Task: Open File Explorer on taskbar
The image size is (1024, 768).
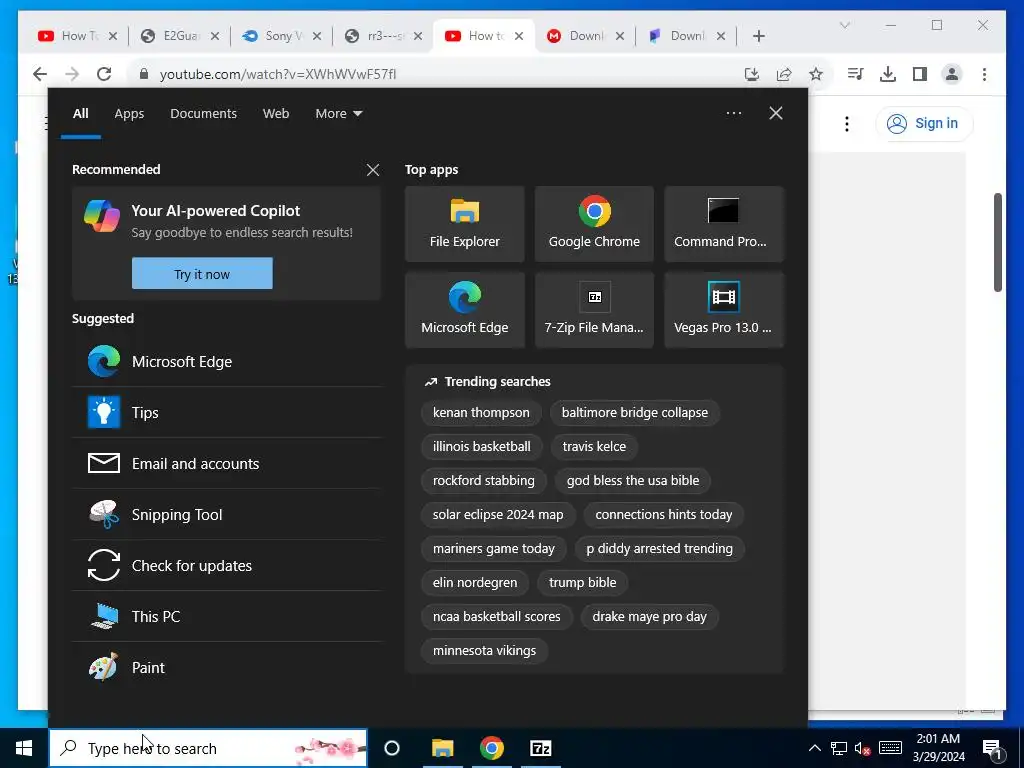Action: (x=442, y=748)
